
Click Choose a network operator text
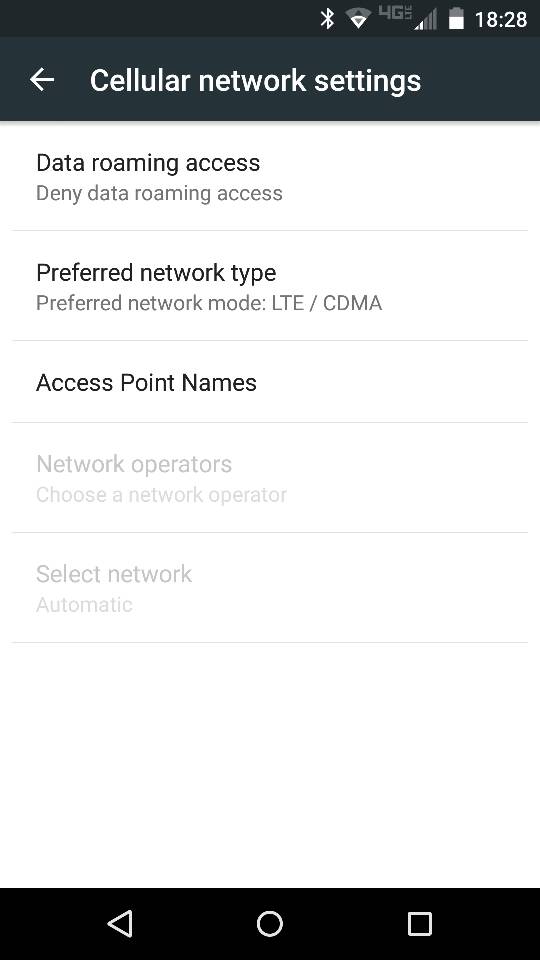[161, 495]
